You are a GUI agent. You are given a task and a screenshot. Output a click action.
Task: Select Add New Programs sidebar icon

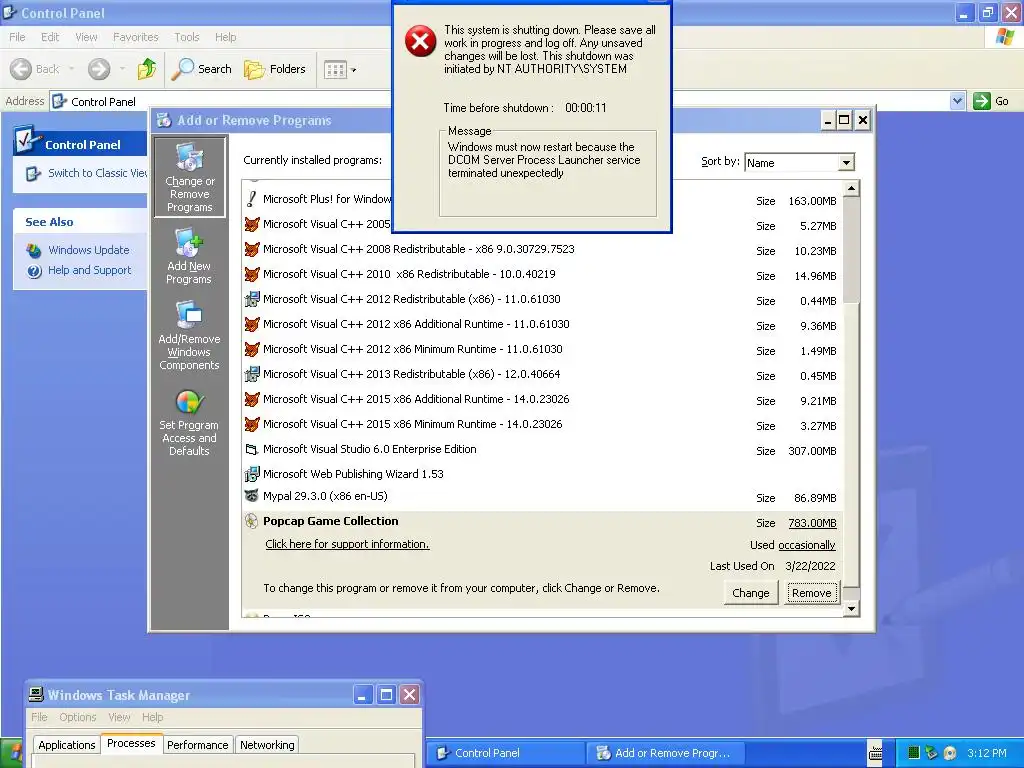coord(189,256)
